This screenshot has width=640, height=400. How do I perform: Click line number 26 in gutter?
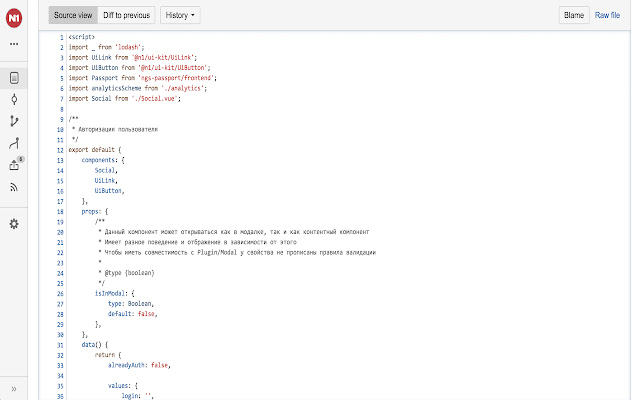pos(60,293)
